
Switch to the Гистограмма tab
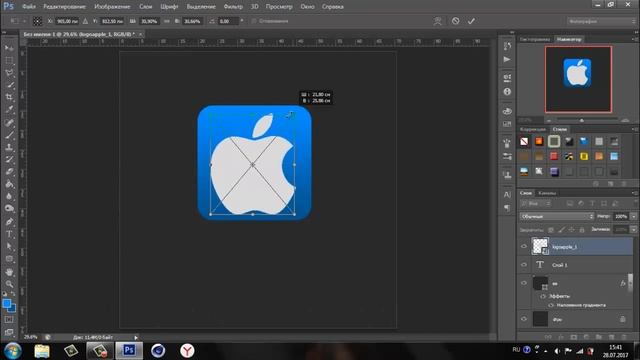point(535,39)
